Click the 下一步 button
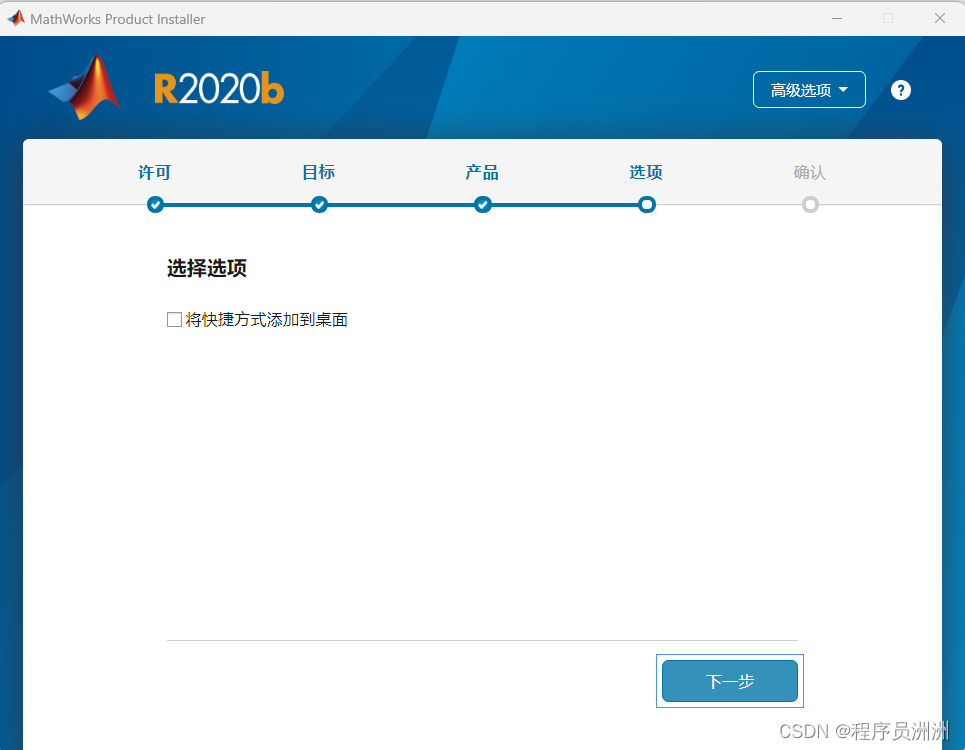Screen dimensions: 965x750 [729, 680]
